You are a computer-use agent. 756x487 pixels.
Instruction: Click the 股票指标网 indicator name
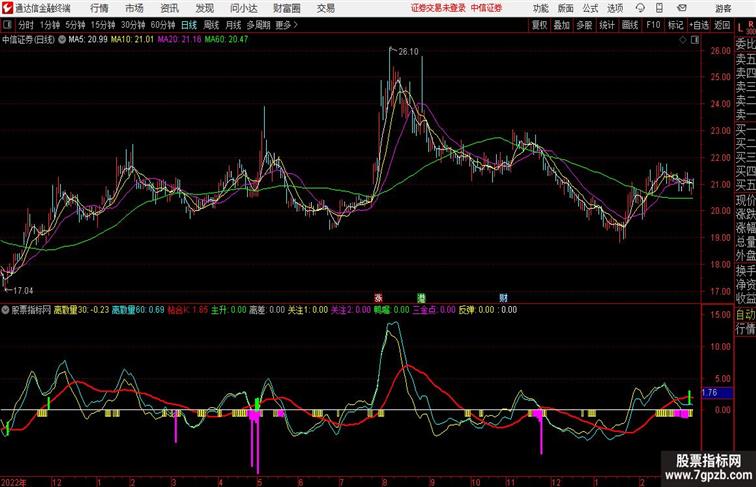(31, 310)
